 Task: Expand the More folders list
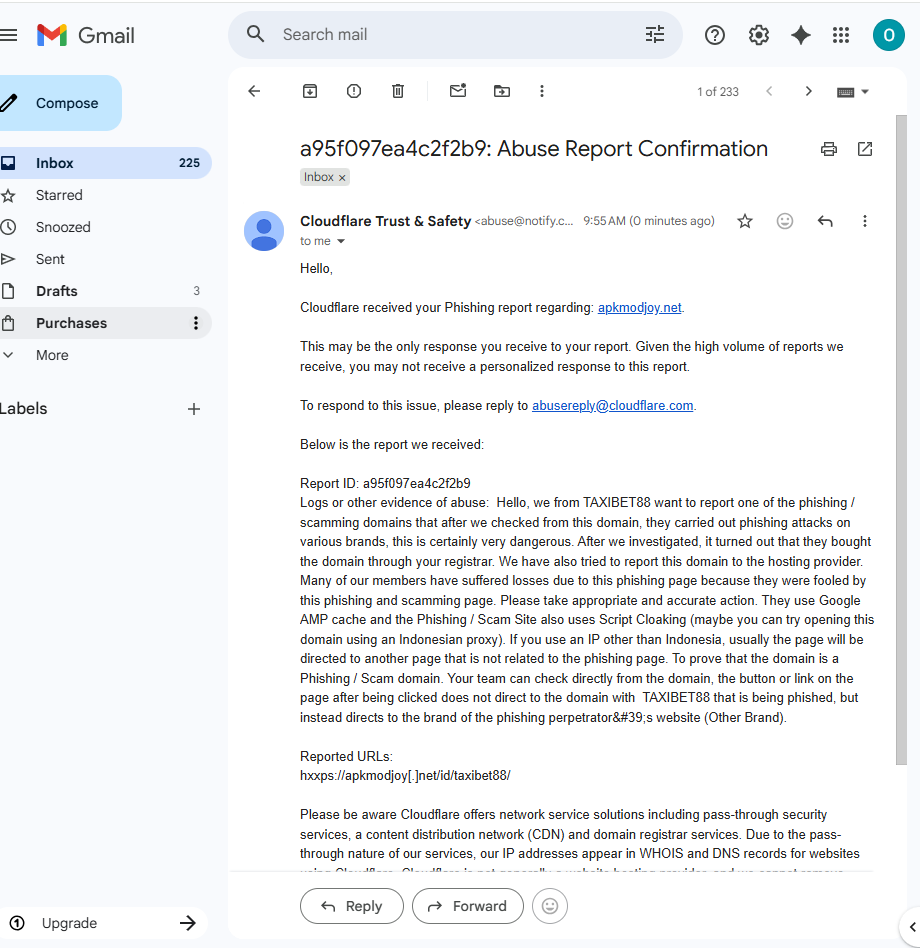click(x=105, y=355)
